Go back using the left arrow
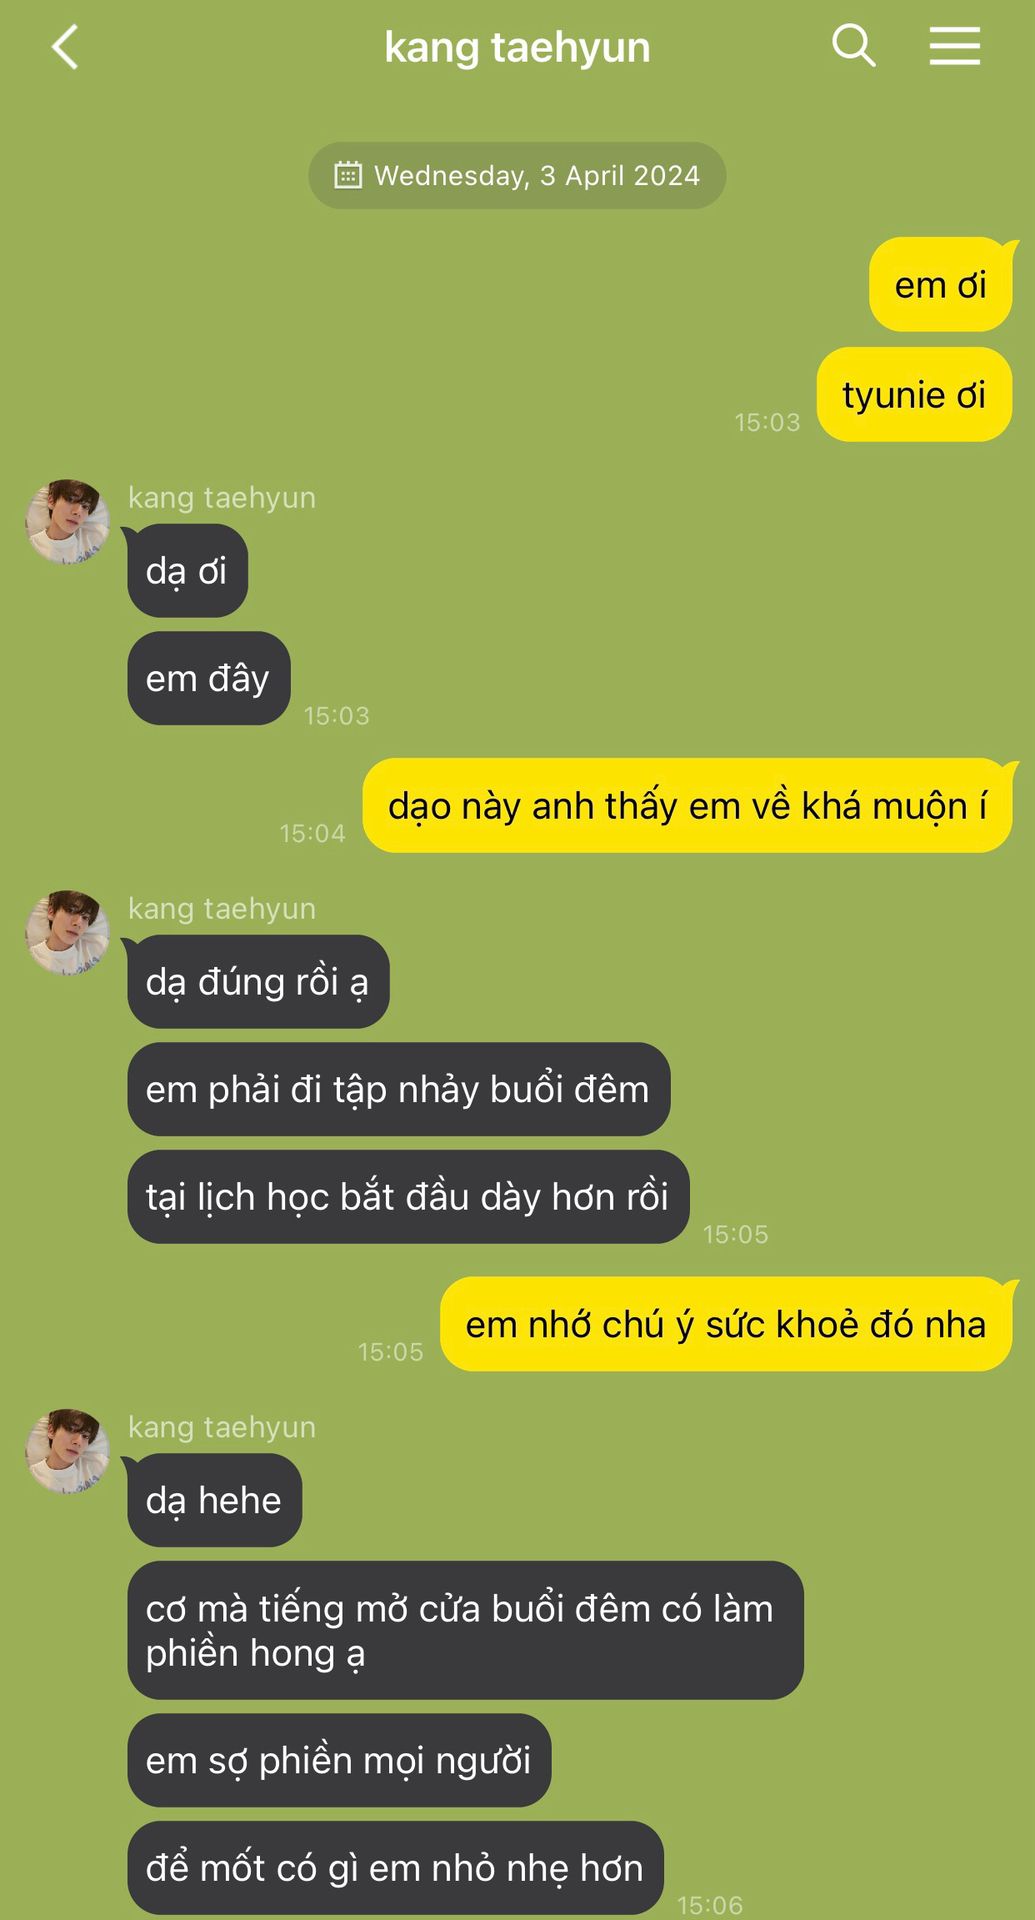This screenshot has height=1920, width=1035. (x=65, y=47)
